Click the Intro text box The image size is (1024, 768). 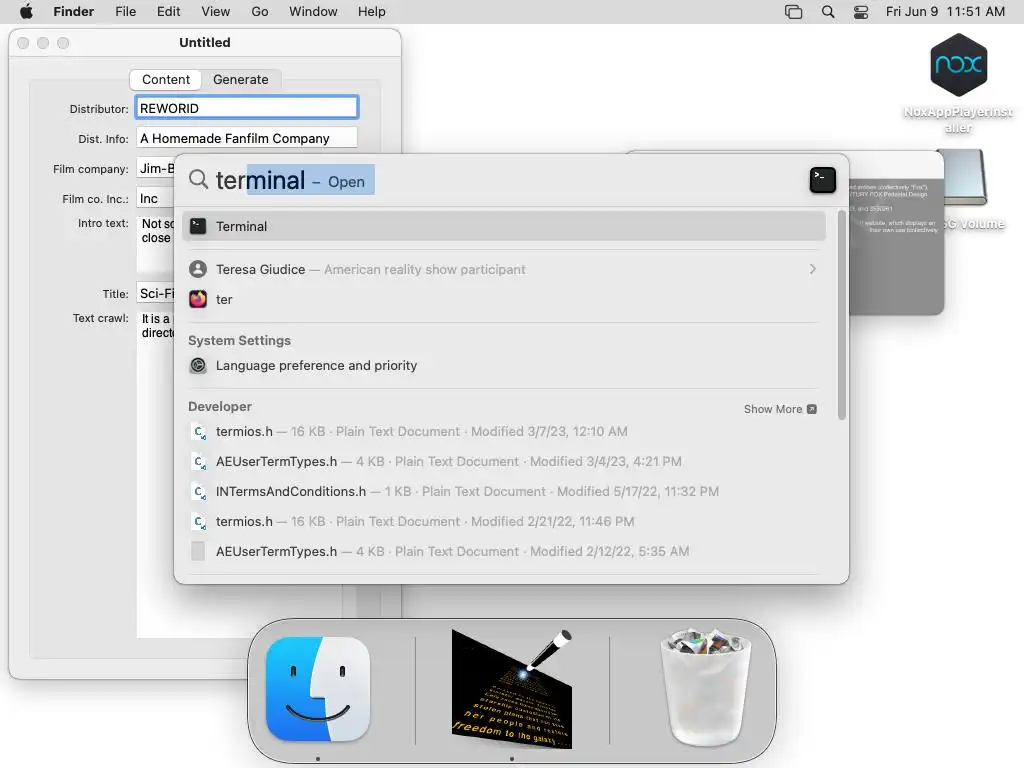155,245
